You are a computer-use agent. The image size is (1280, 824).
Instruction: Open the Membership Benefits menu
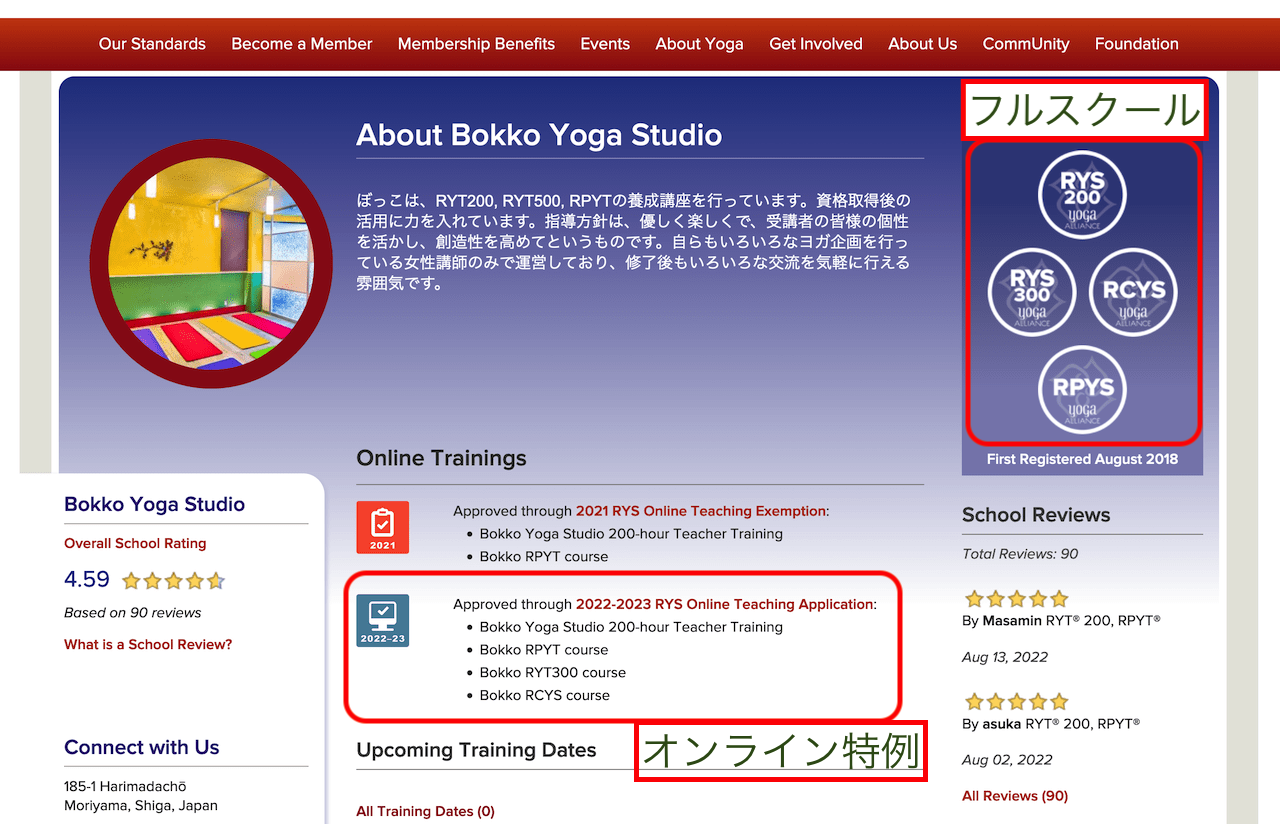click(x=476, y=44)
